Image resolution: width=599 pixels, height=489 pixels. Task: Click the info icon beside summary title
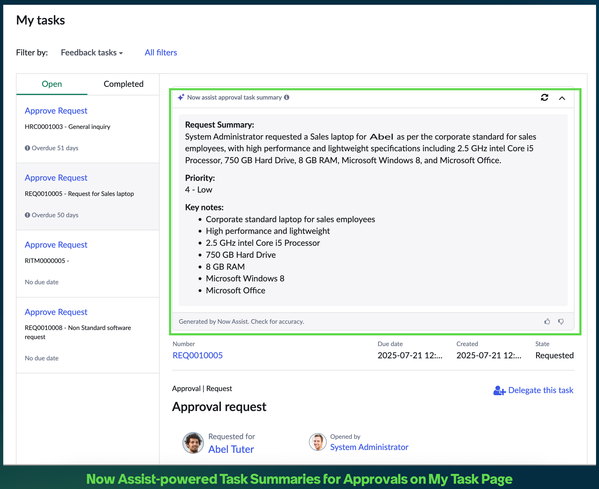click(x=287, y=97)
